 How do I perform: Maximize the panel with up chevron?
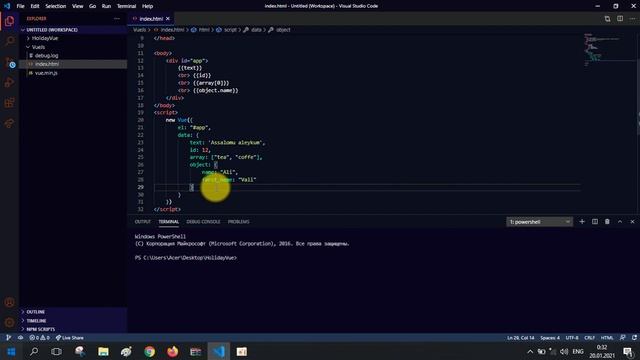[620, 222]
